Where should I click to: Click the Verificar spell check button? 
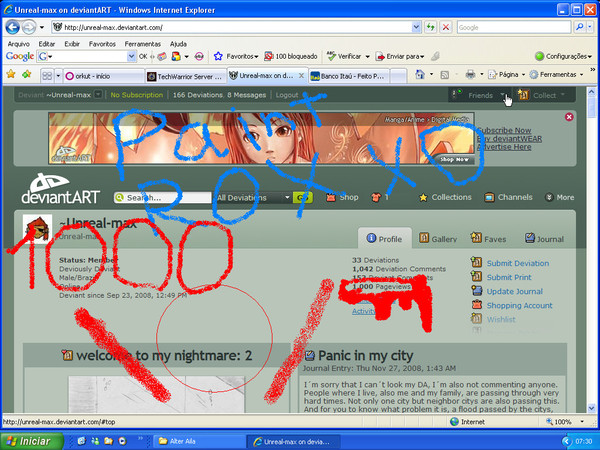[344, 56]
